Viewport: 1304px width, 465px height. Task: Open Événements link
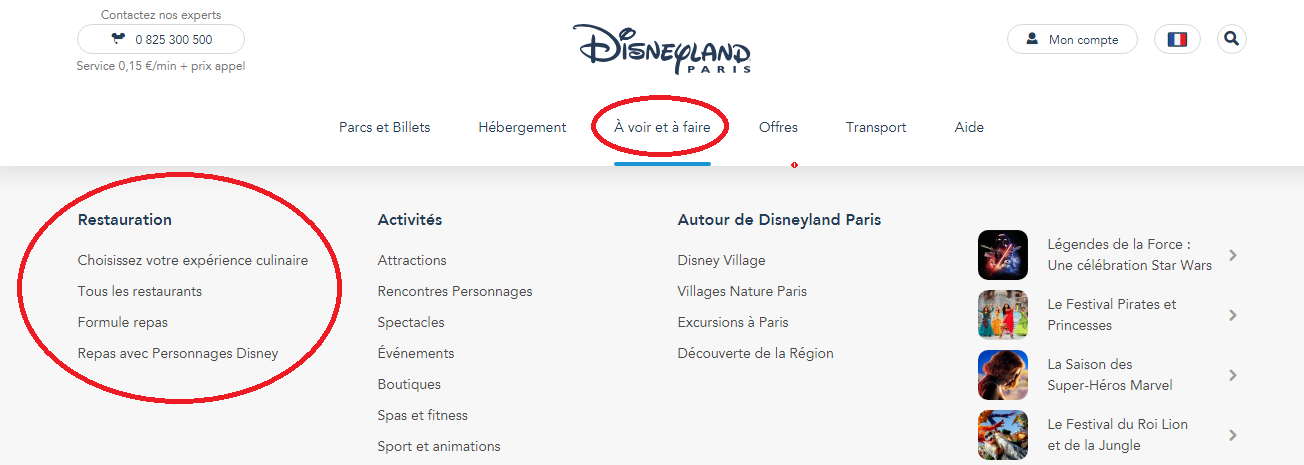click(416, 353)
